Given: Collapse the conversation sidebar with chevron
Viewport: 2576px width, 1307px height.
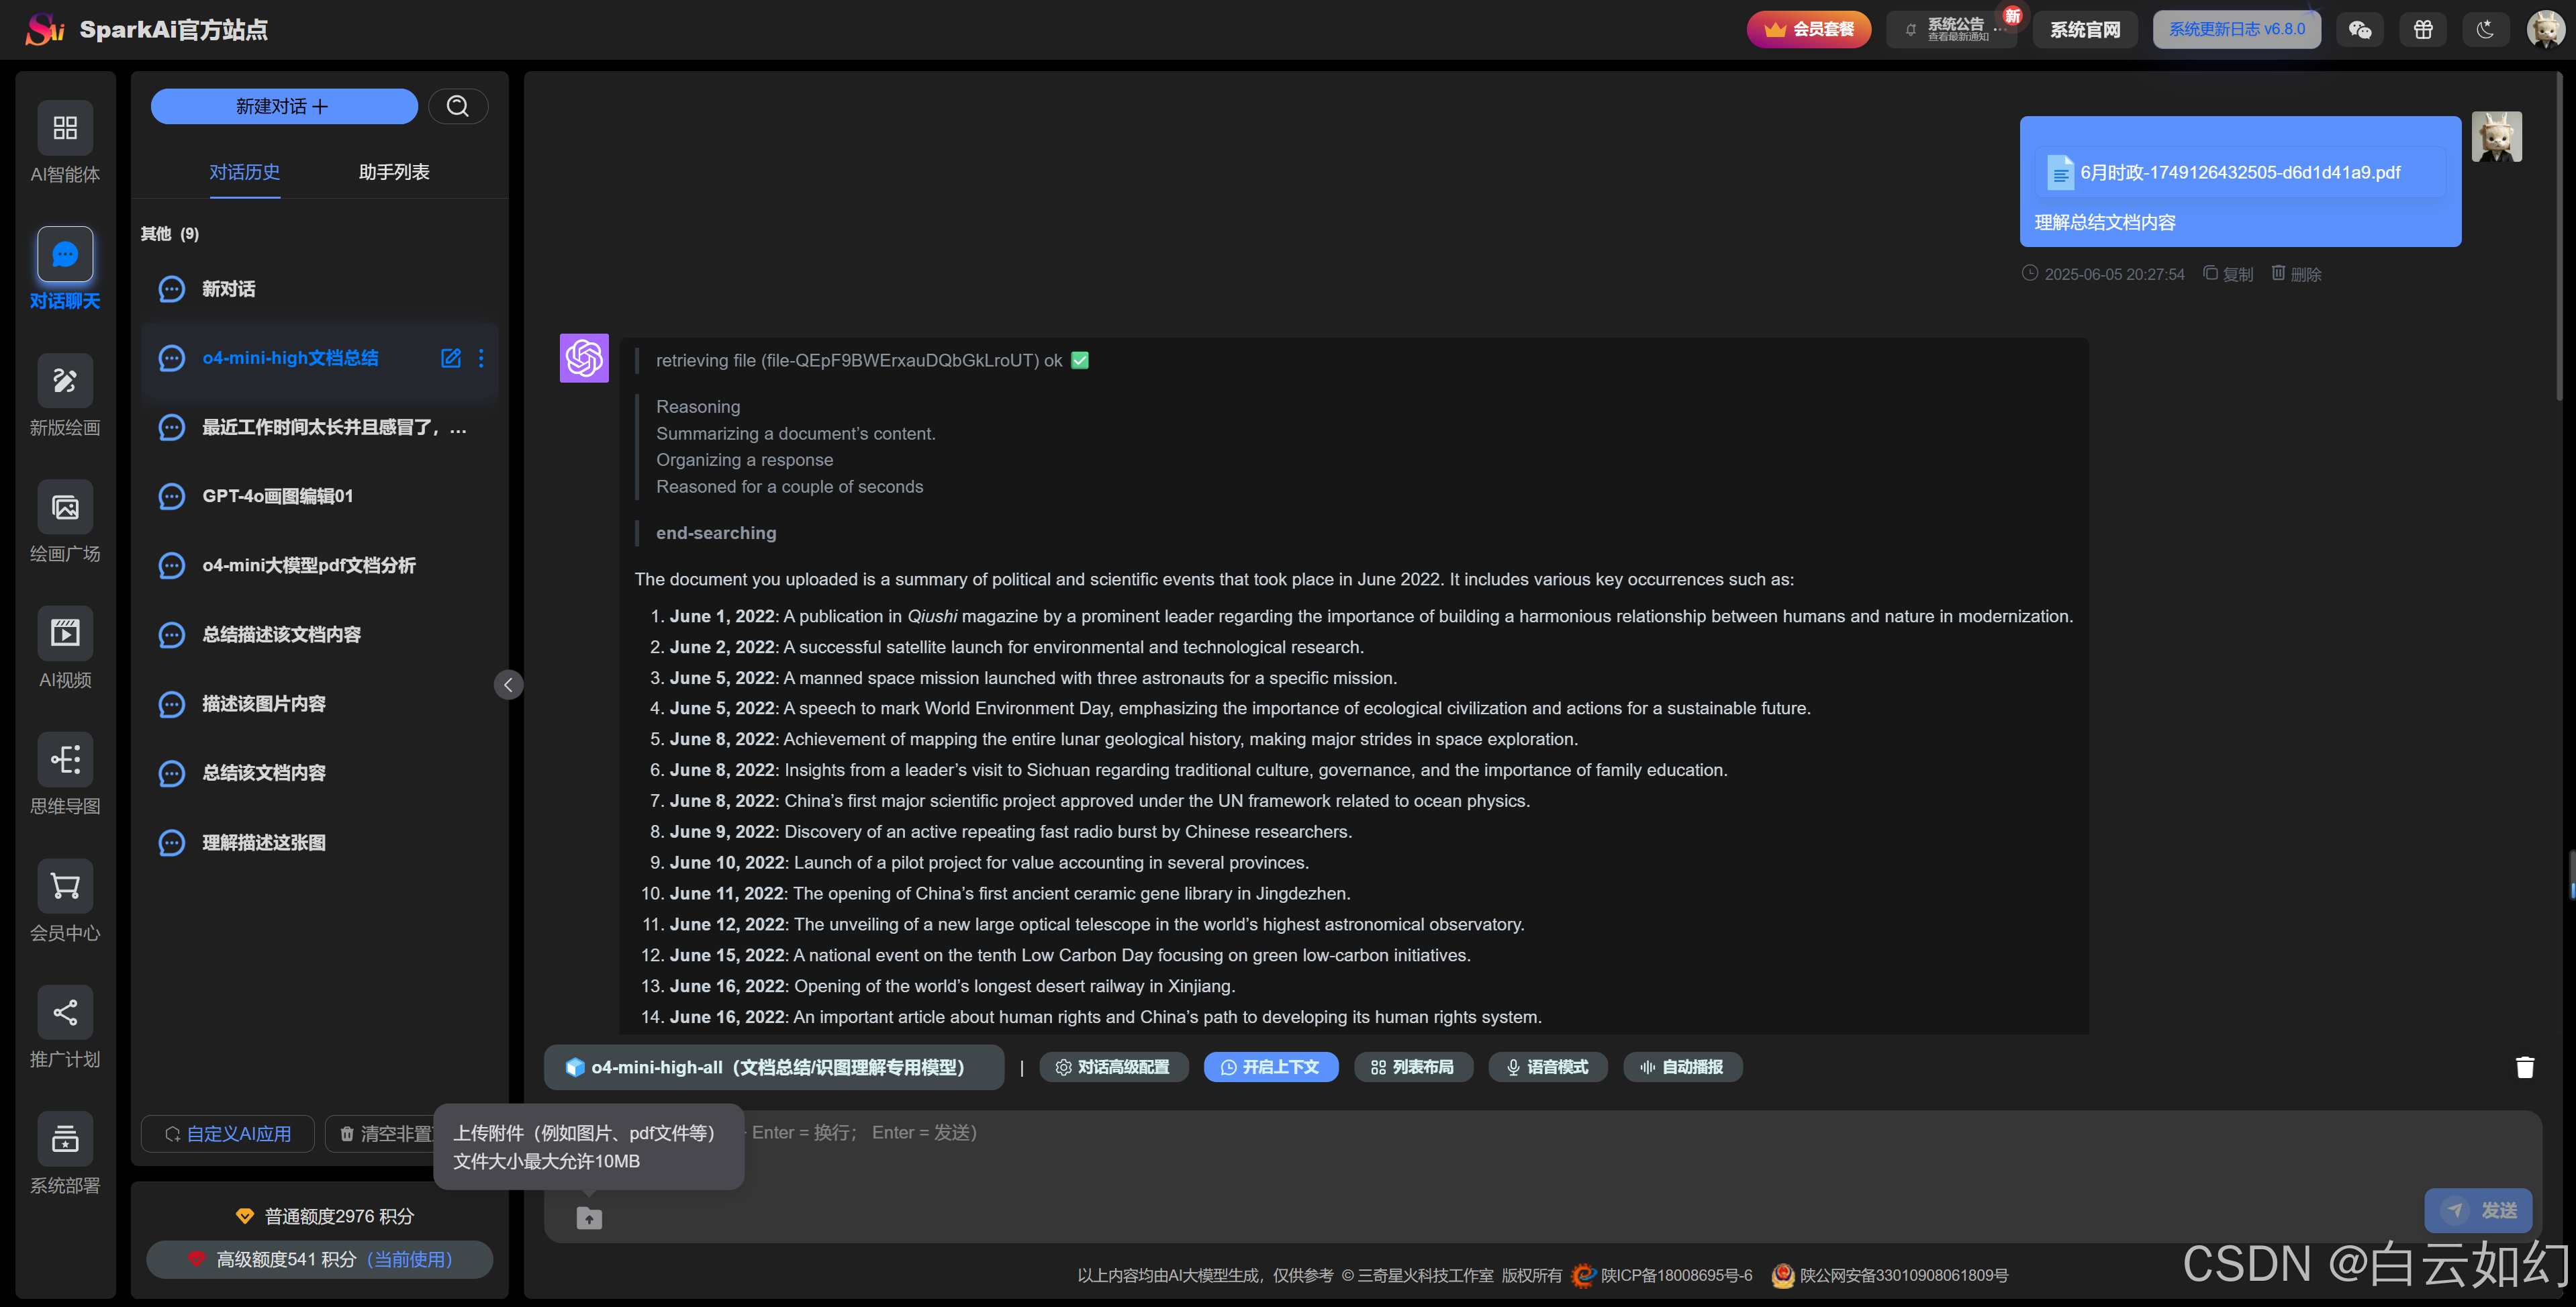Looking at the screenshot, I should click(508, 684).
